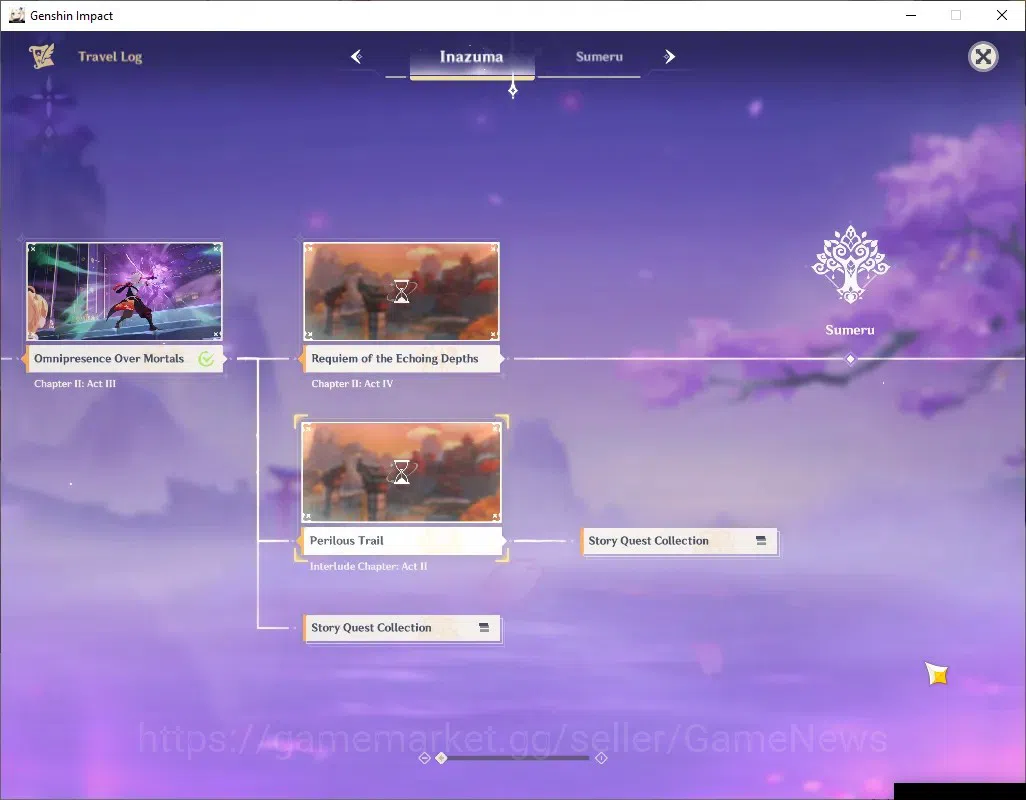The height and width of the screenshot is (800, 1026).
Task: Open Requiem of the Echoing Depths thumbnail
Action: pos(401,292)
